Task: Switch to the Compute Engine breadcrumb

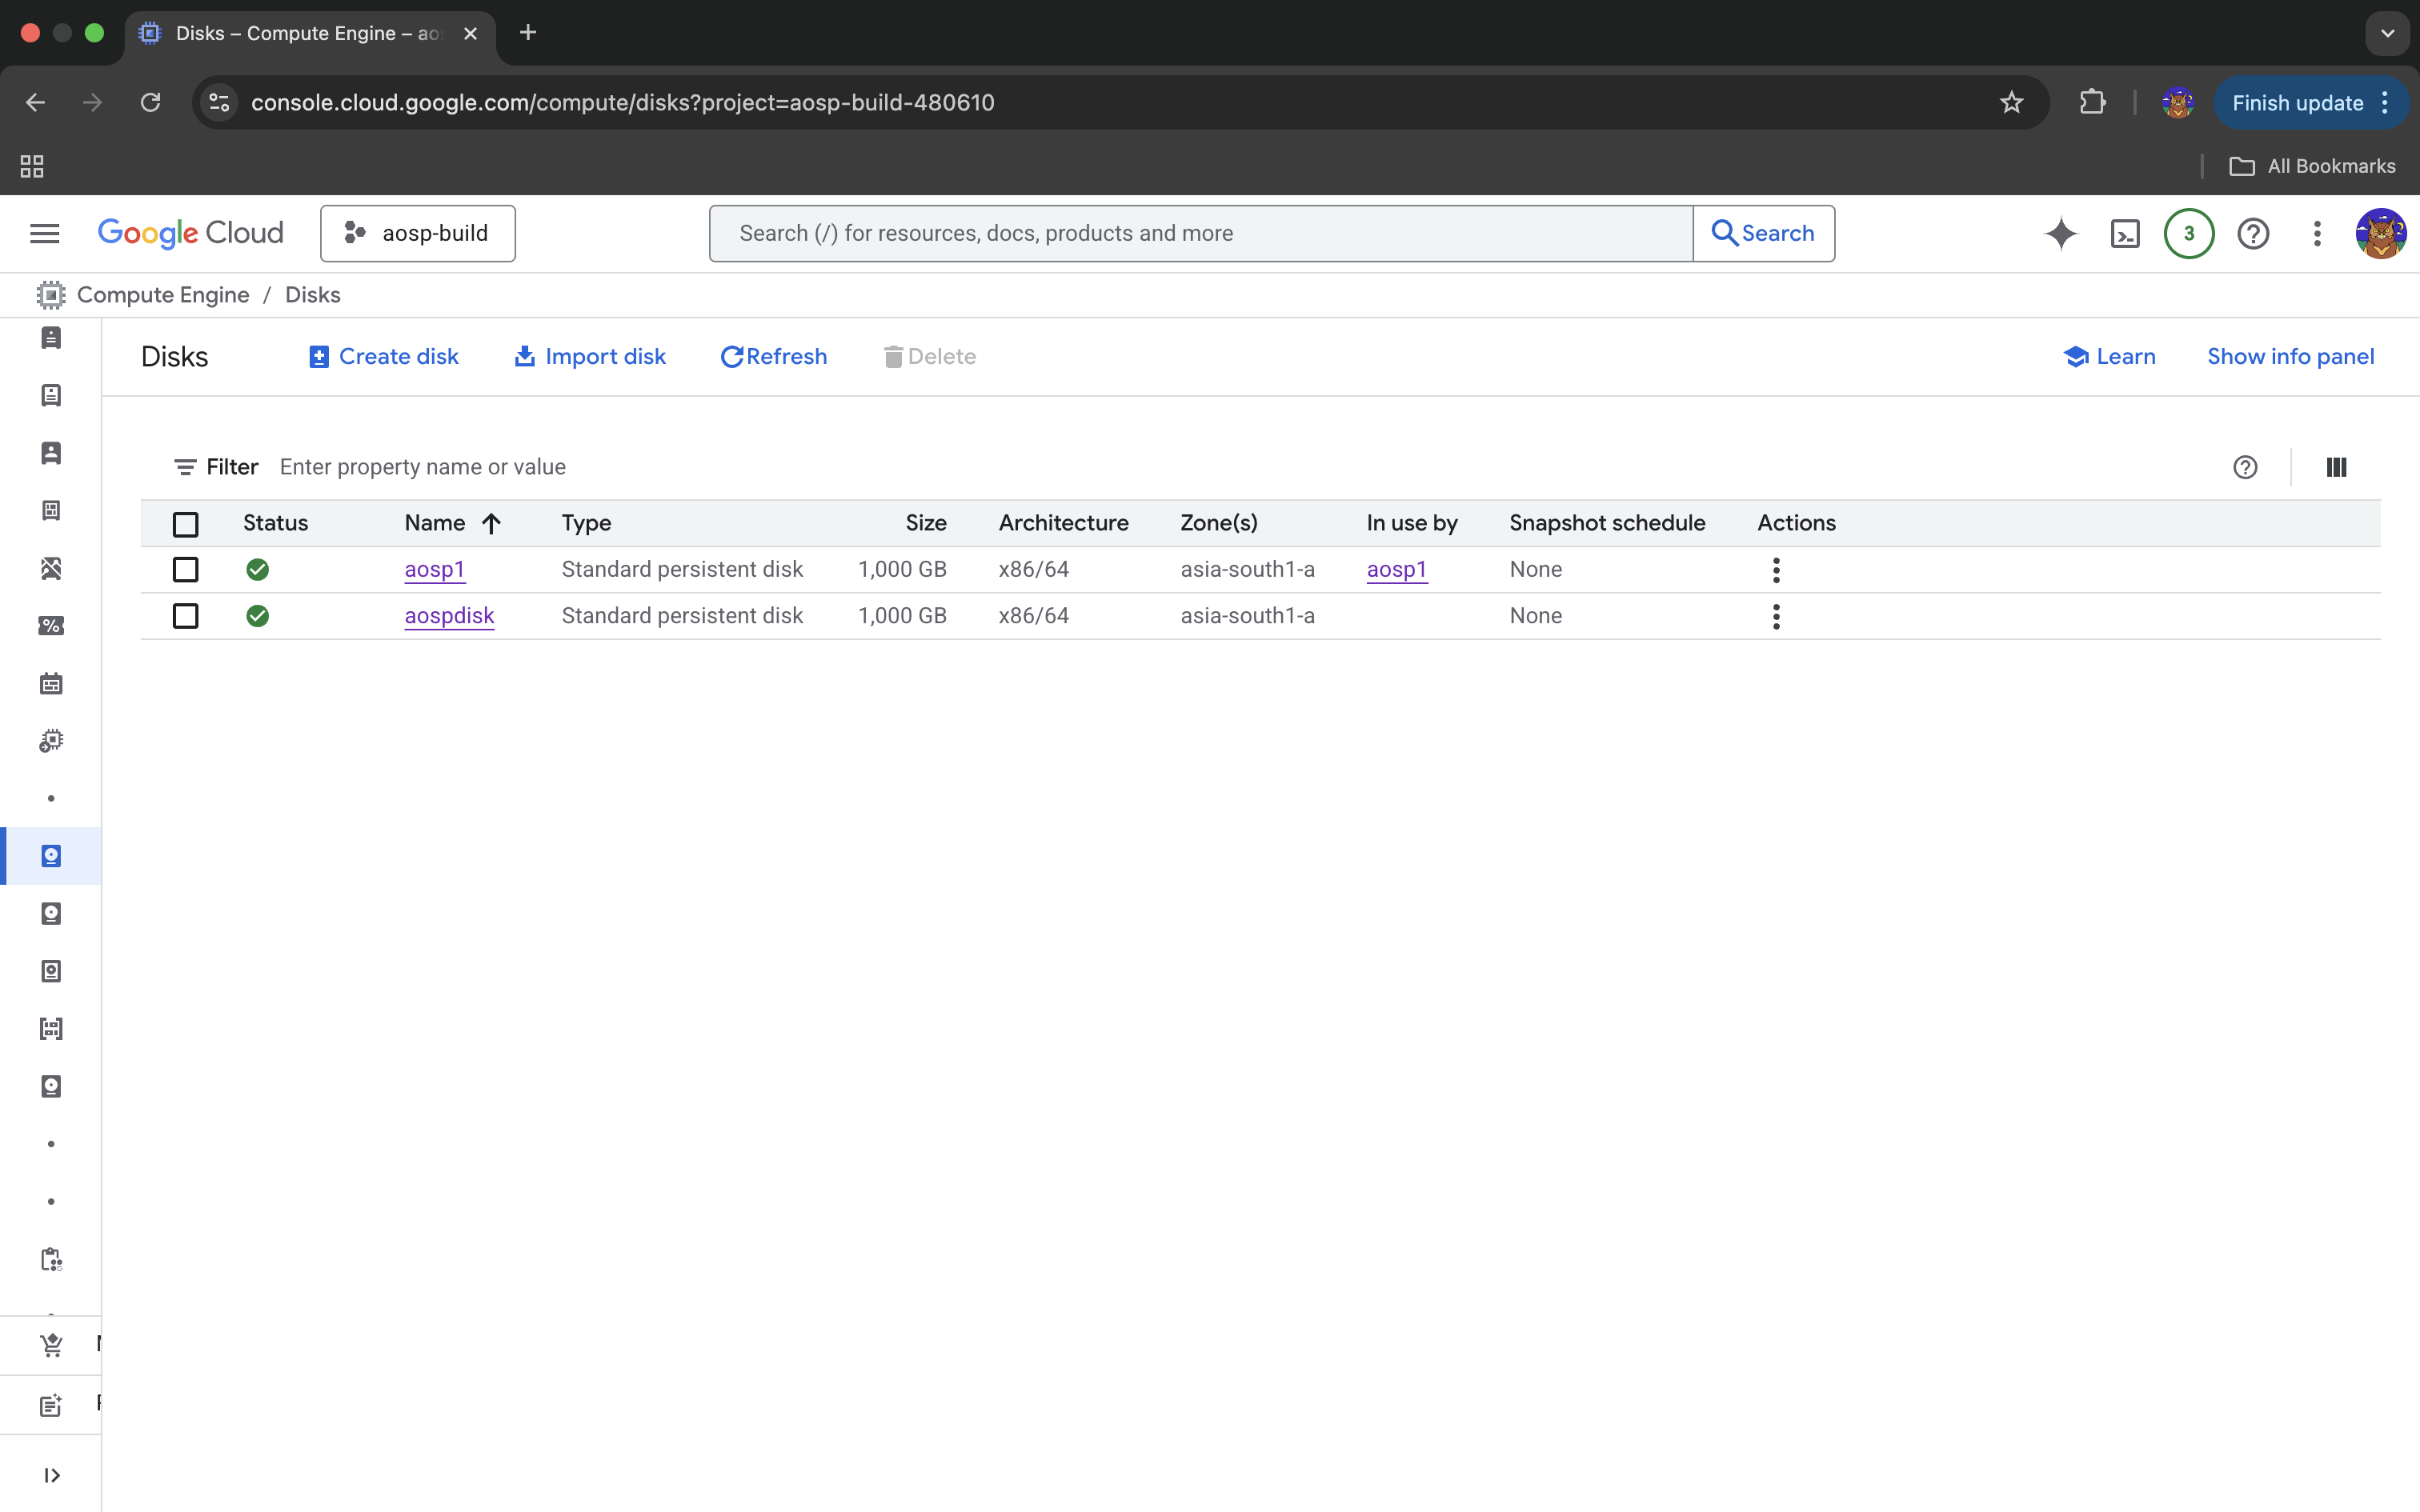Action: coord(163,294)
